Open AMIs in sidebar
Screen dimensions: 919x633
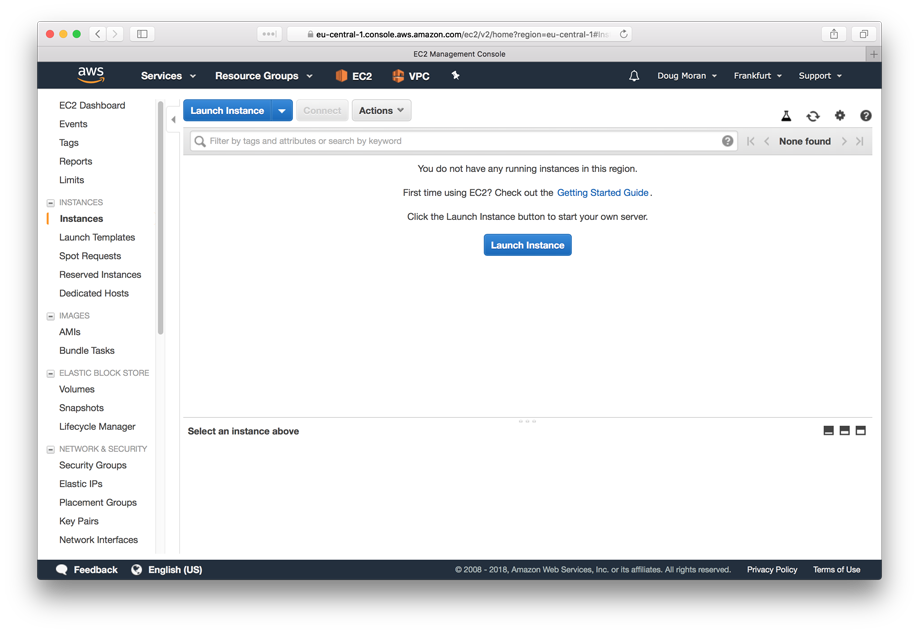coord(69,332)
